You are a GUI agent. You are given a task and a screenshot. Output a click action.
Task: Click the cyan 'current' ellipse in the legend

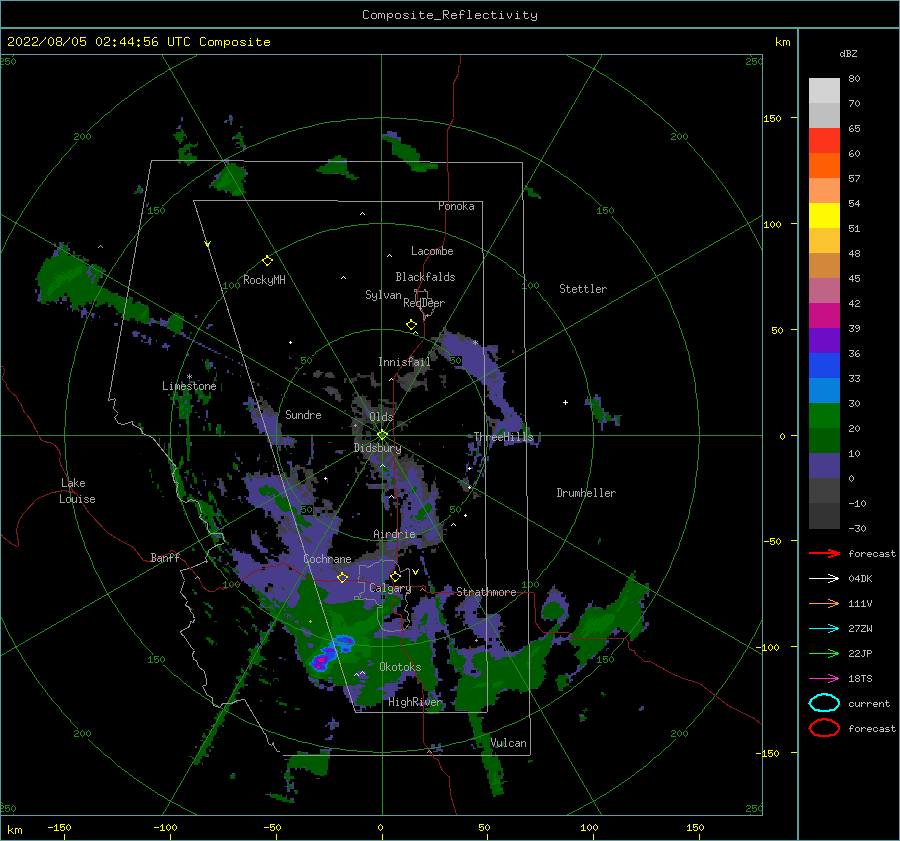pyautogui.click(x=824, y=703)
